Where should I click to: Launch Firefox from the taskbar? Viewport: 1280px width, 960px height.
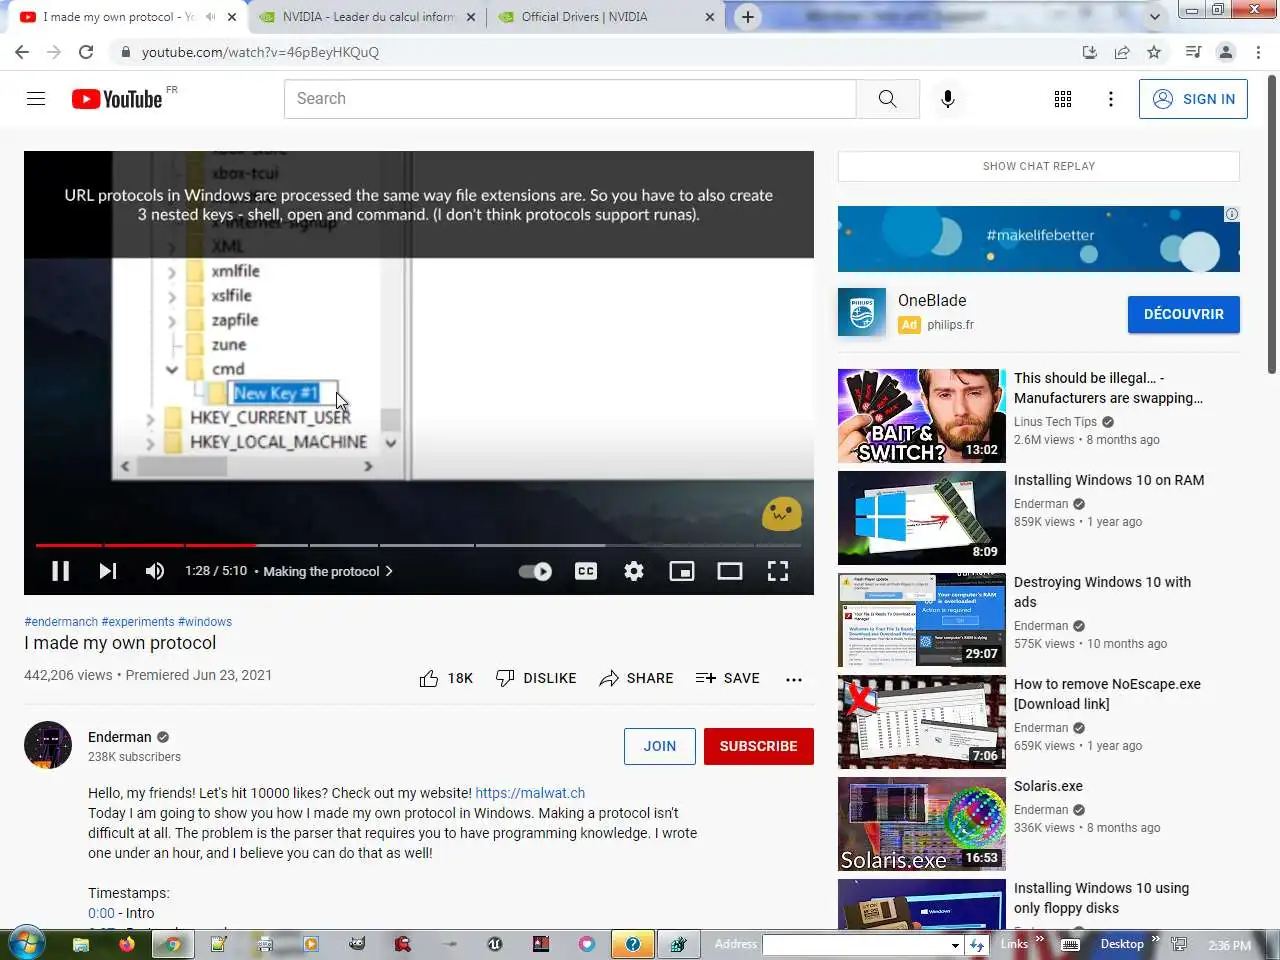point(127,944)
